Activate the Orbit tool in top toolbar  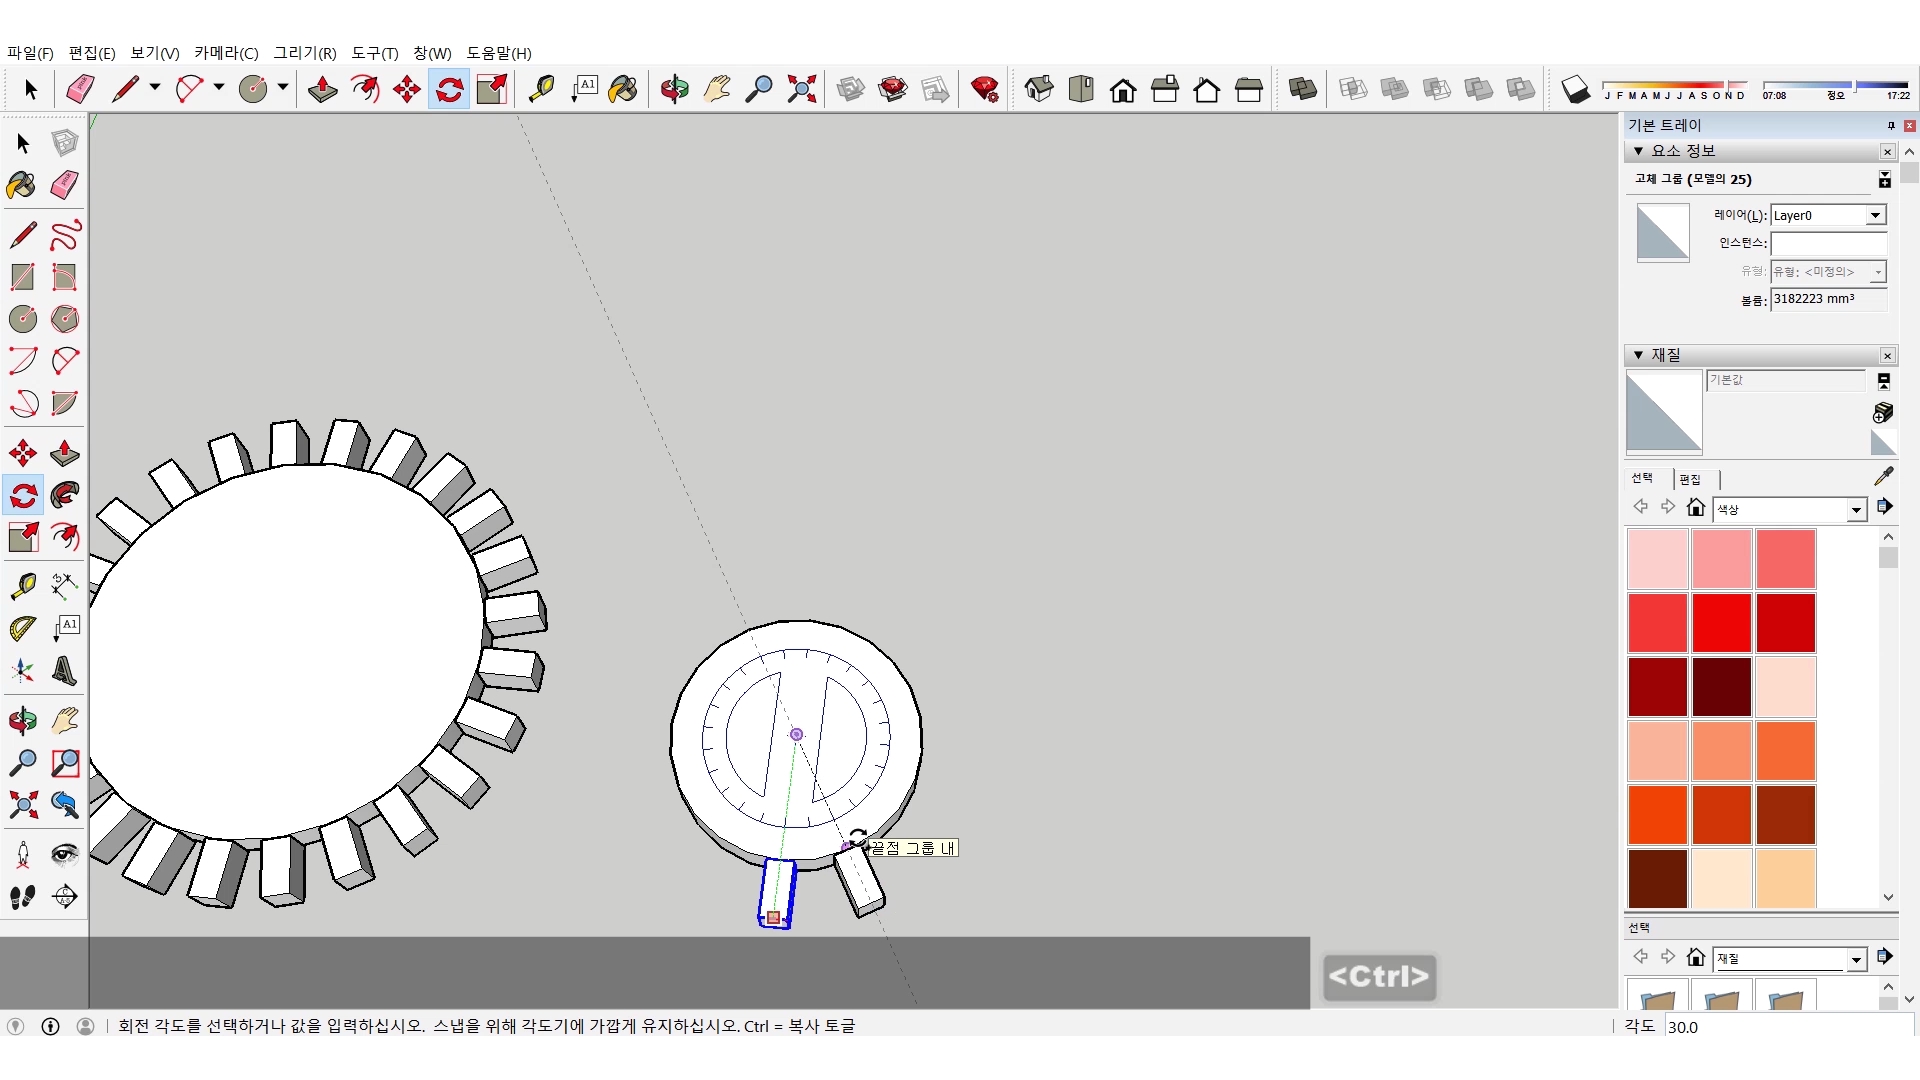click(x=674, y=90)
